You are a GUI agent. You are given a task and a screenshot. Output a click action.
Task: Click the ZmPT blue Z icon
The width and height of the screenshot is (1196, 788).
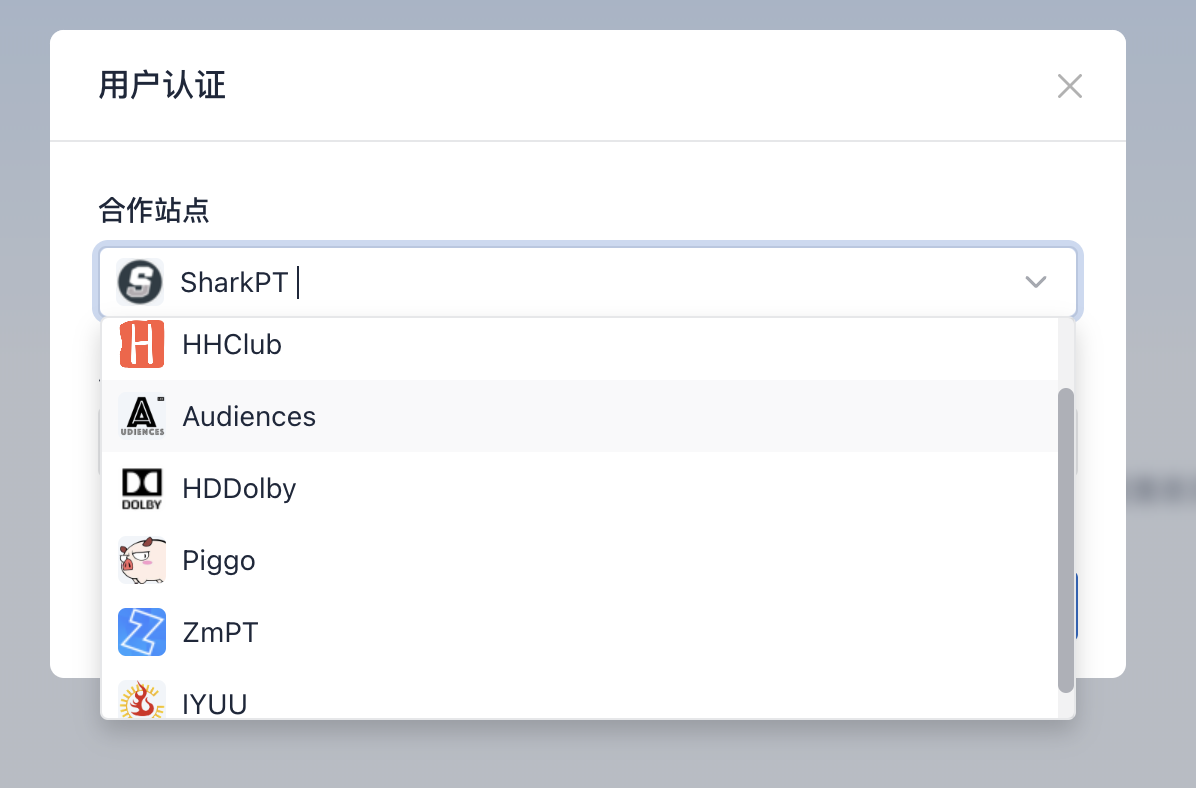[x=141, y=632]
